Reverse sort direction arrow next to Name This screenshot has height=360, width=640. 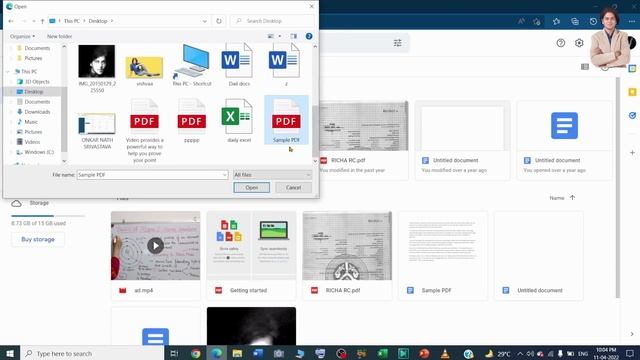(572, 198)
